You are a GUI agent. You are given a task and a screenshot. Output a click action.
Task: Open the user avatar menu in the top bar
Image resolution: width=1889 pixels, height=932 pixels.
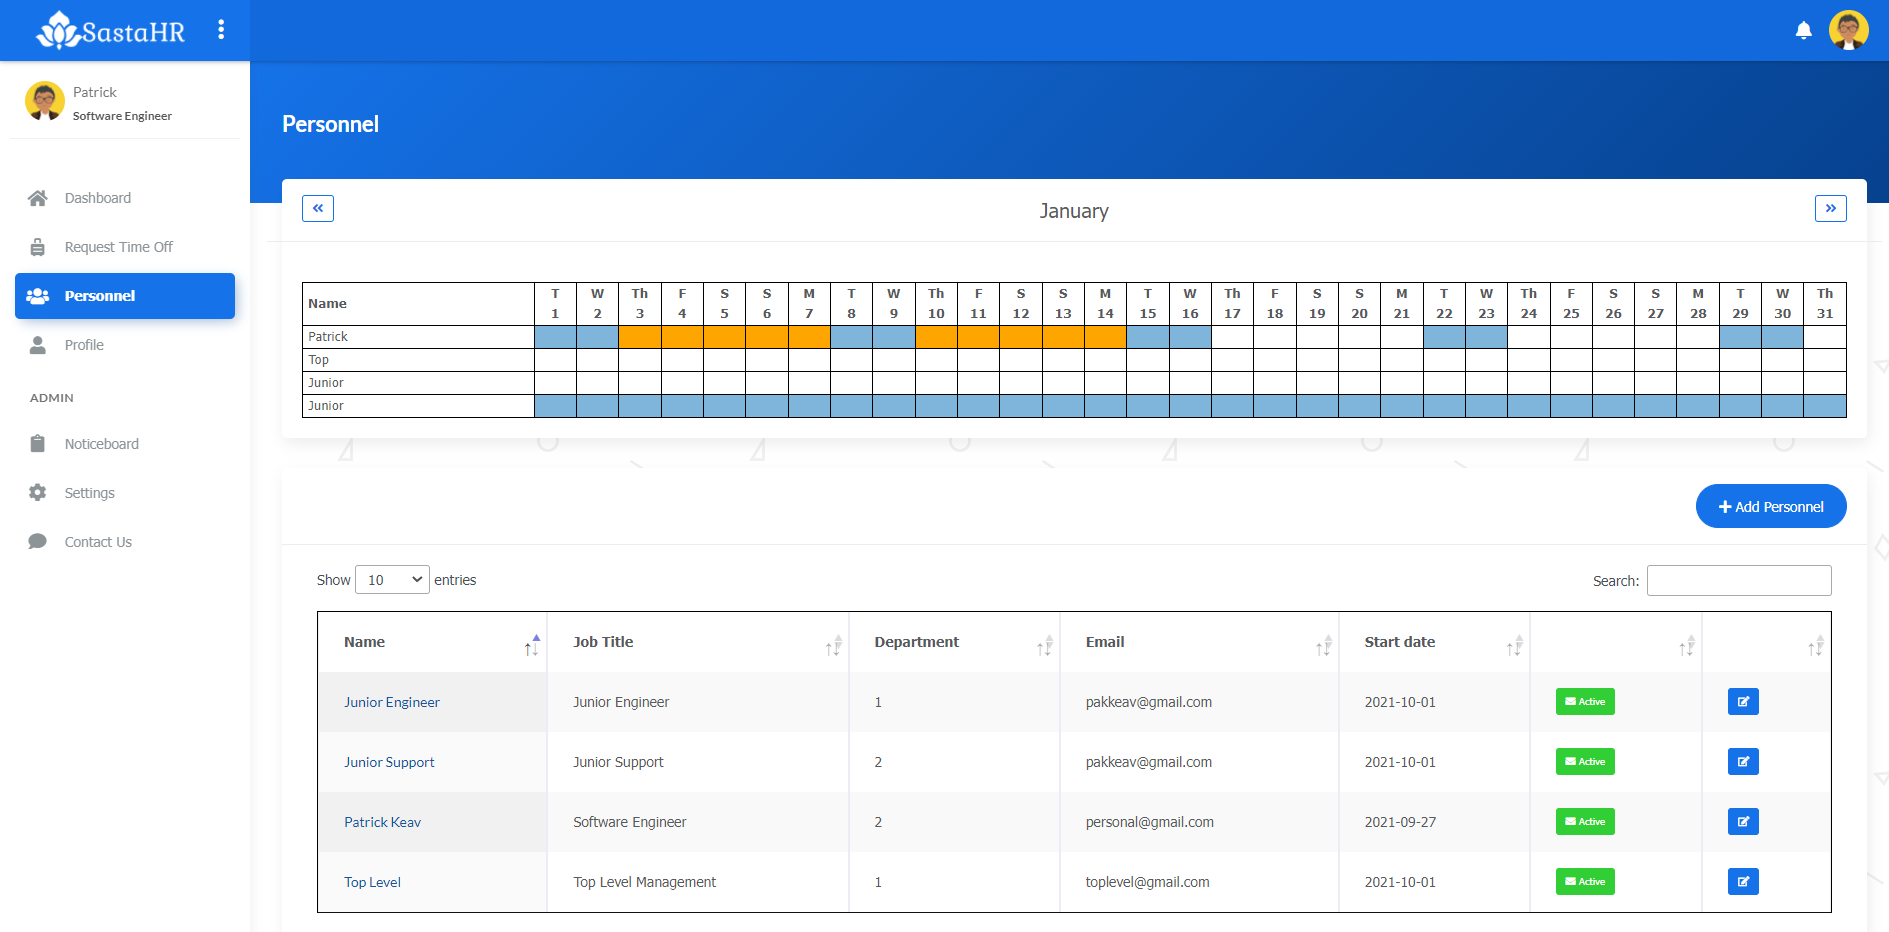[1848, 30]
